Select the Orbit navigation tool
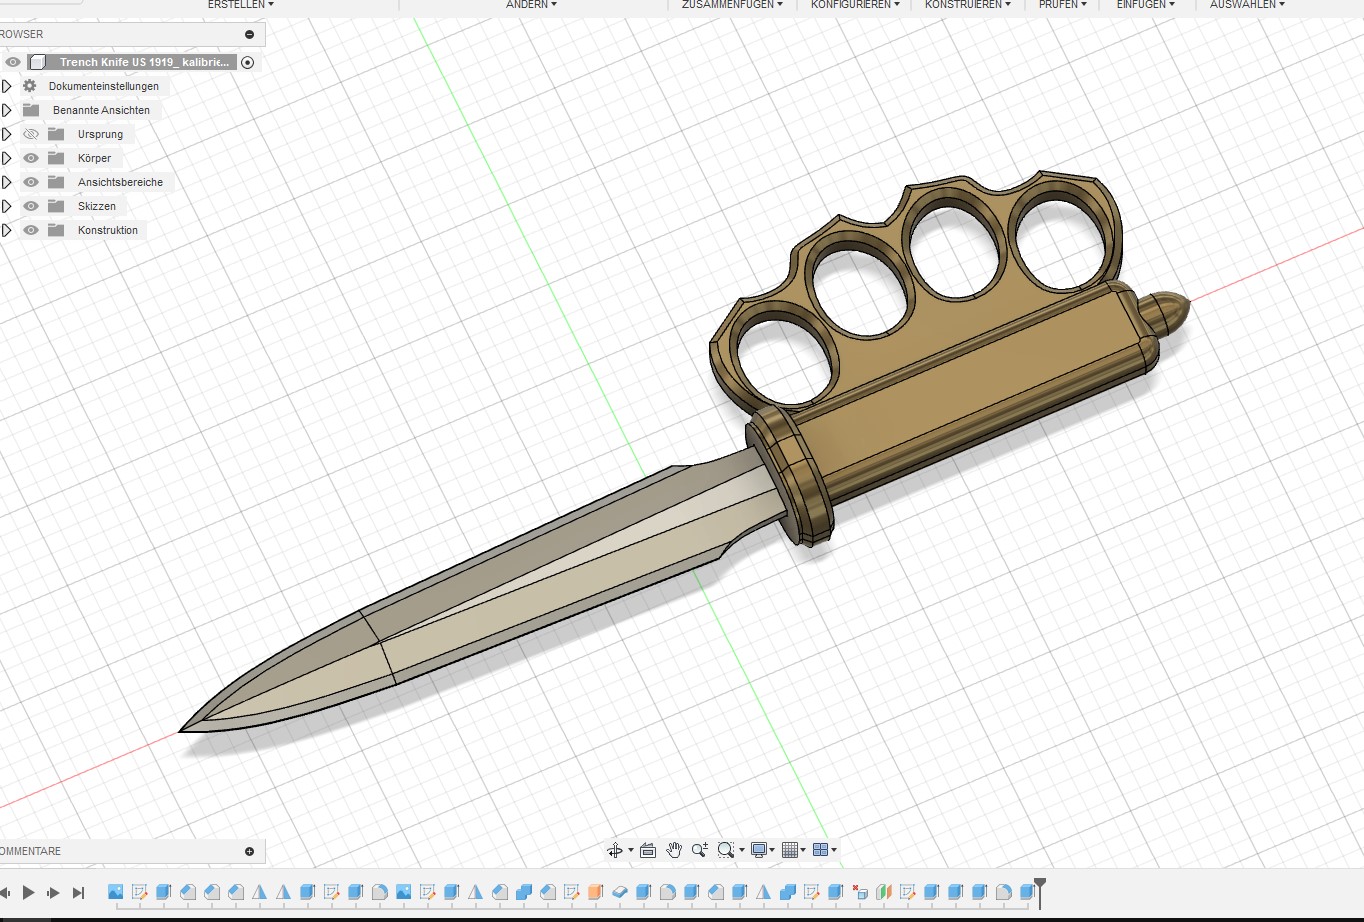This screenshot has height=922, width=1364. [615, 850]
